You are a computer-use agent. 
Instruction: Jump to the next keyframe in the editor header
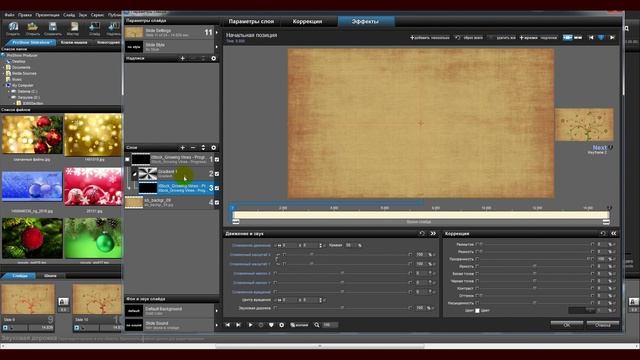612,38
